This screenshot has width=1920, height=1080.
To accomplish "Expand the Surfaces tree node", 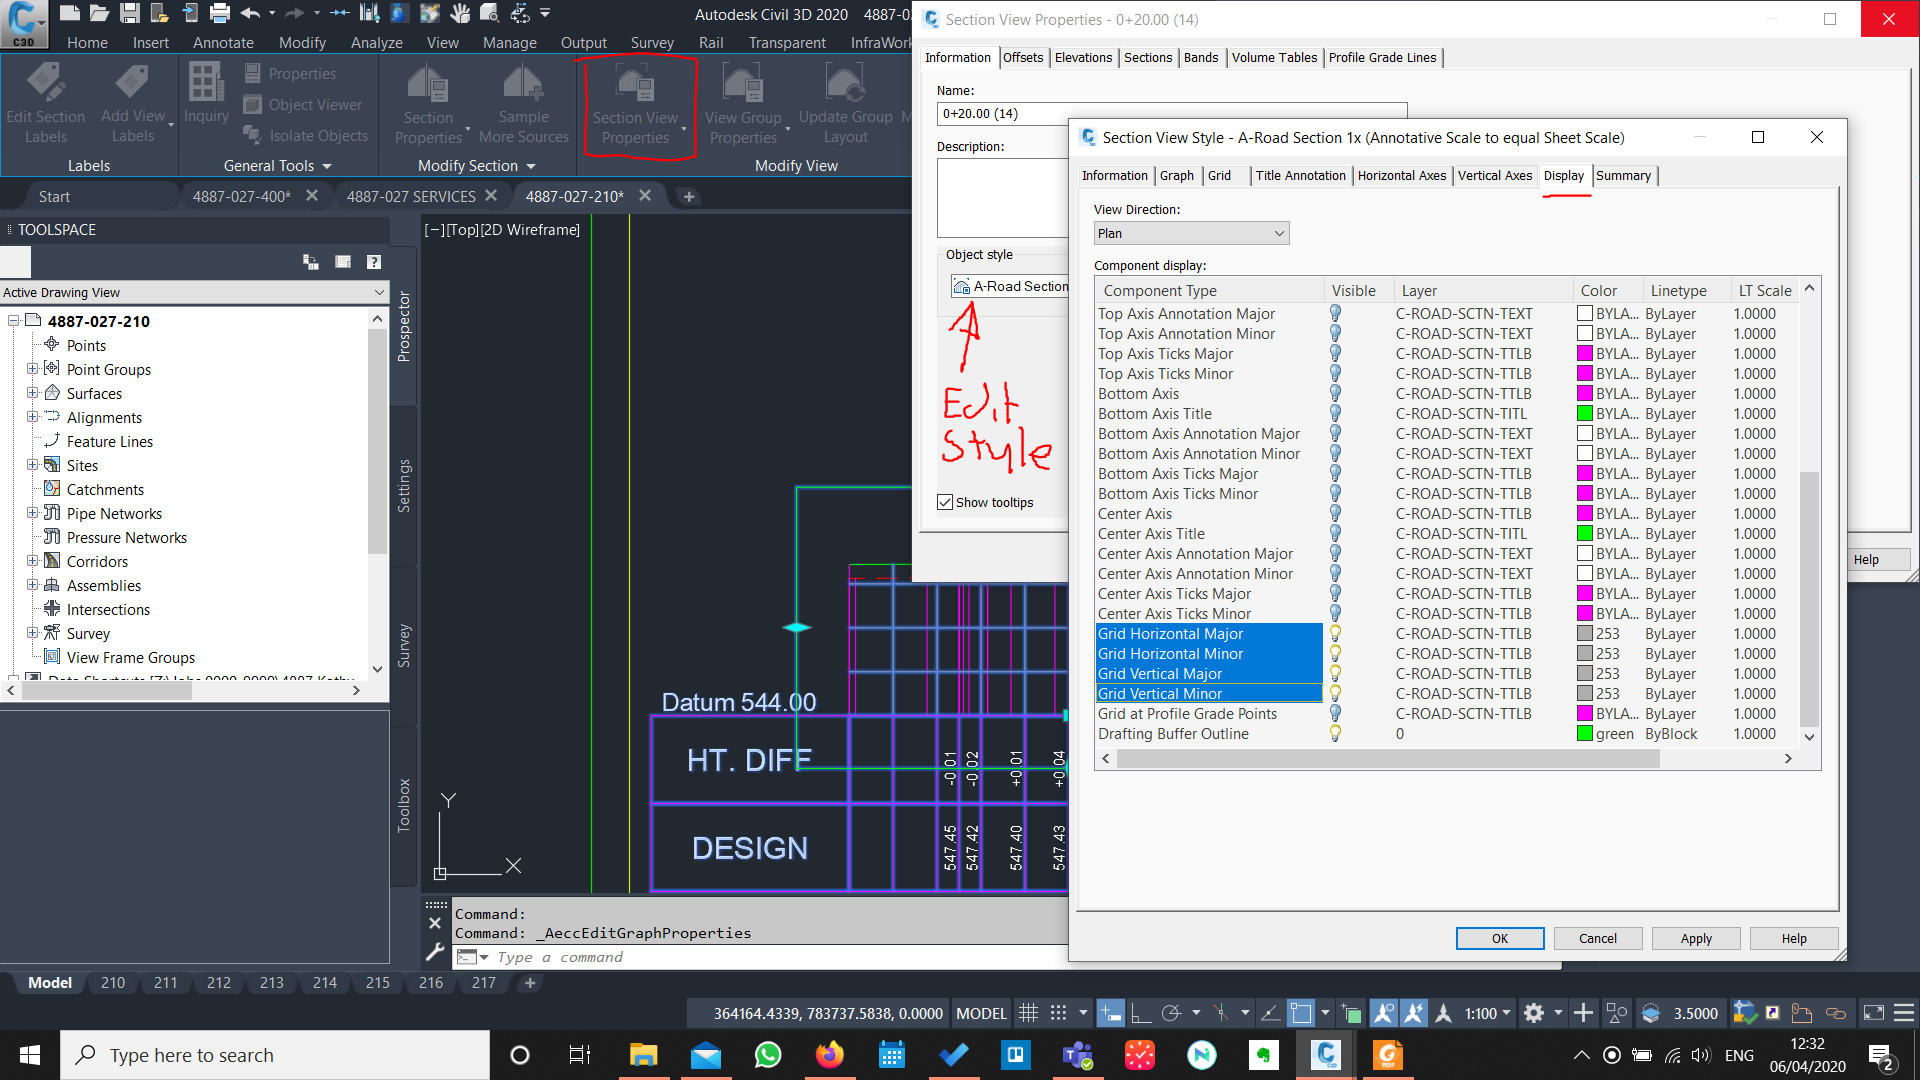I will point(32,393).
